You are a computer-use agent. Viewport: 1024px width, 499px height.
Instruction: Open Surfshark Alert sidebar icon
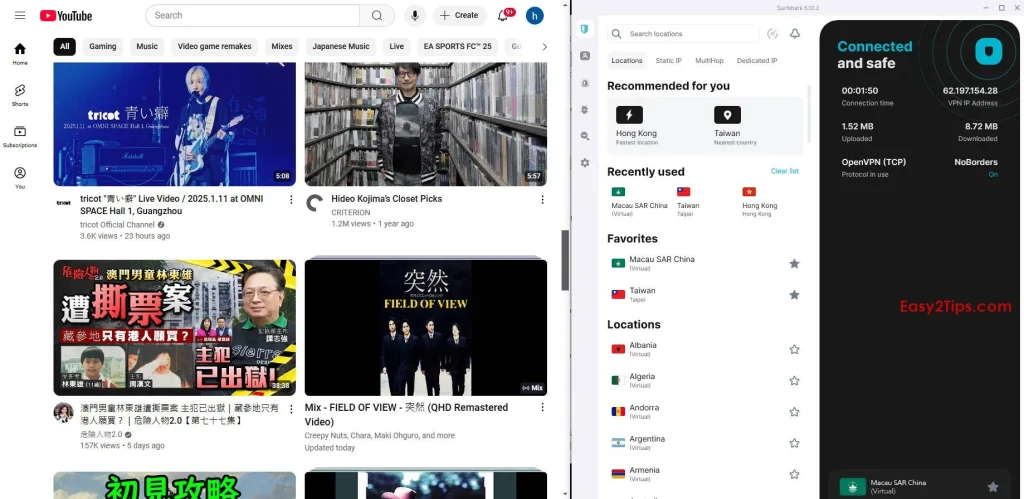(x=584, y=83)
